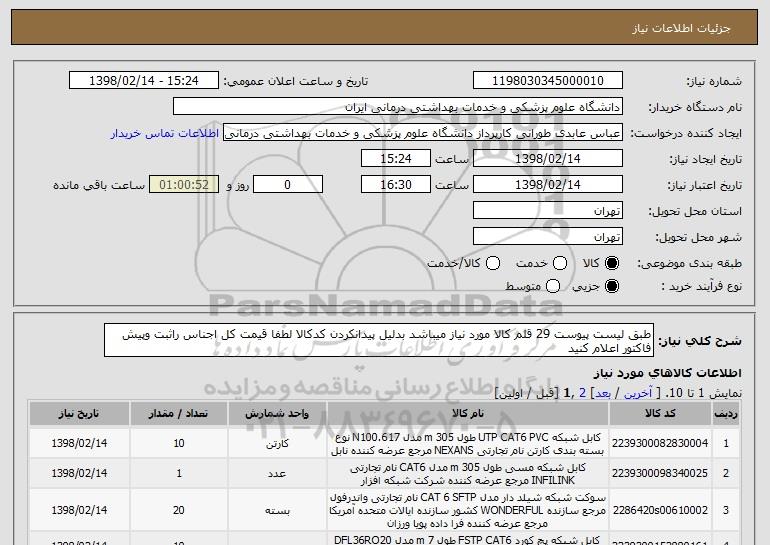Open page 2 of the items list

582,393
